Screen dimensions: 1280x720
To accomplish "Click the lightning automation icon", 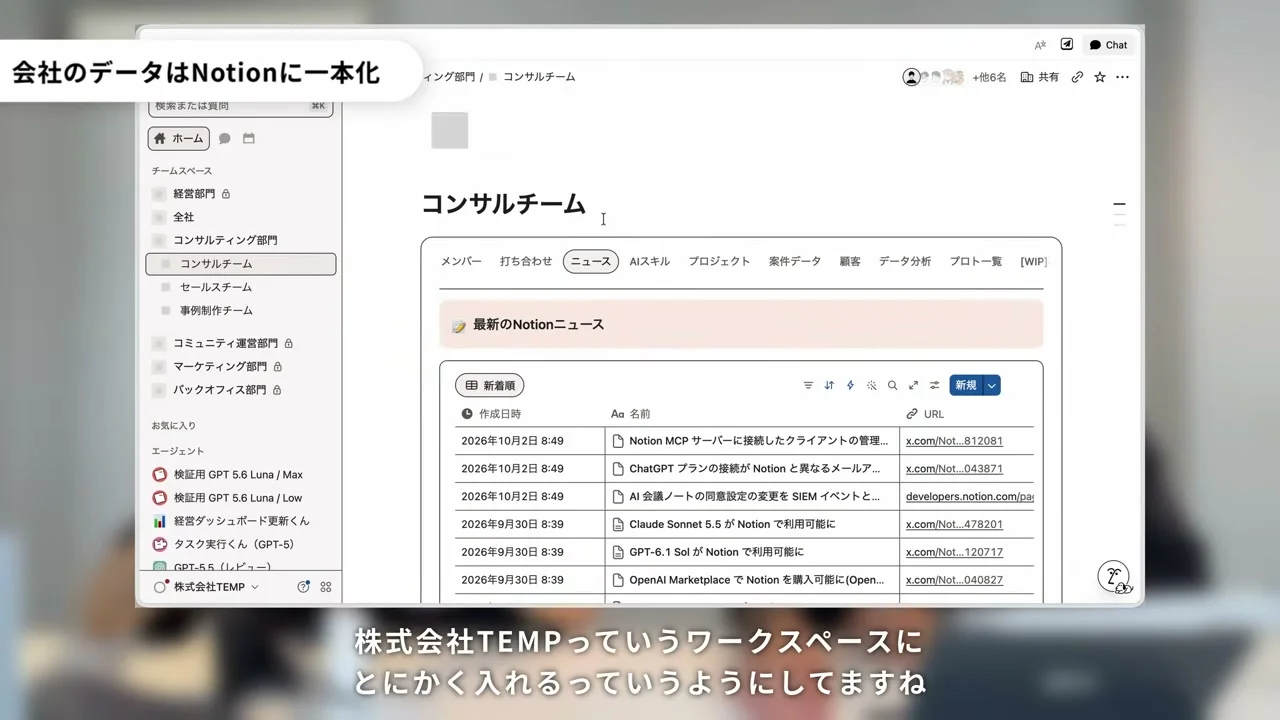I will (850, 385).
